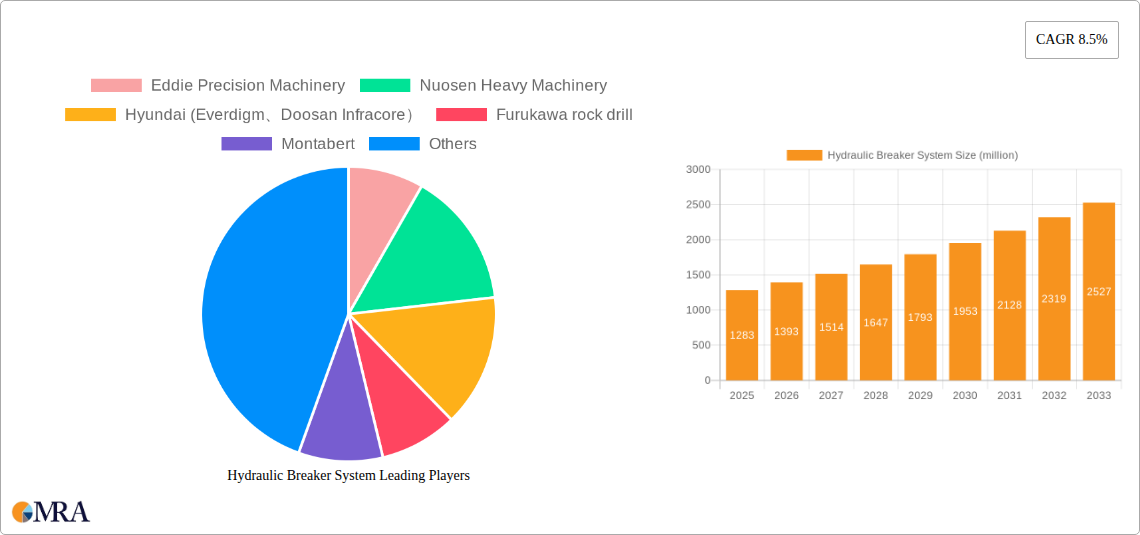Click the 2027 bar labeled 1514

coord(831,327)
